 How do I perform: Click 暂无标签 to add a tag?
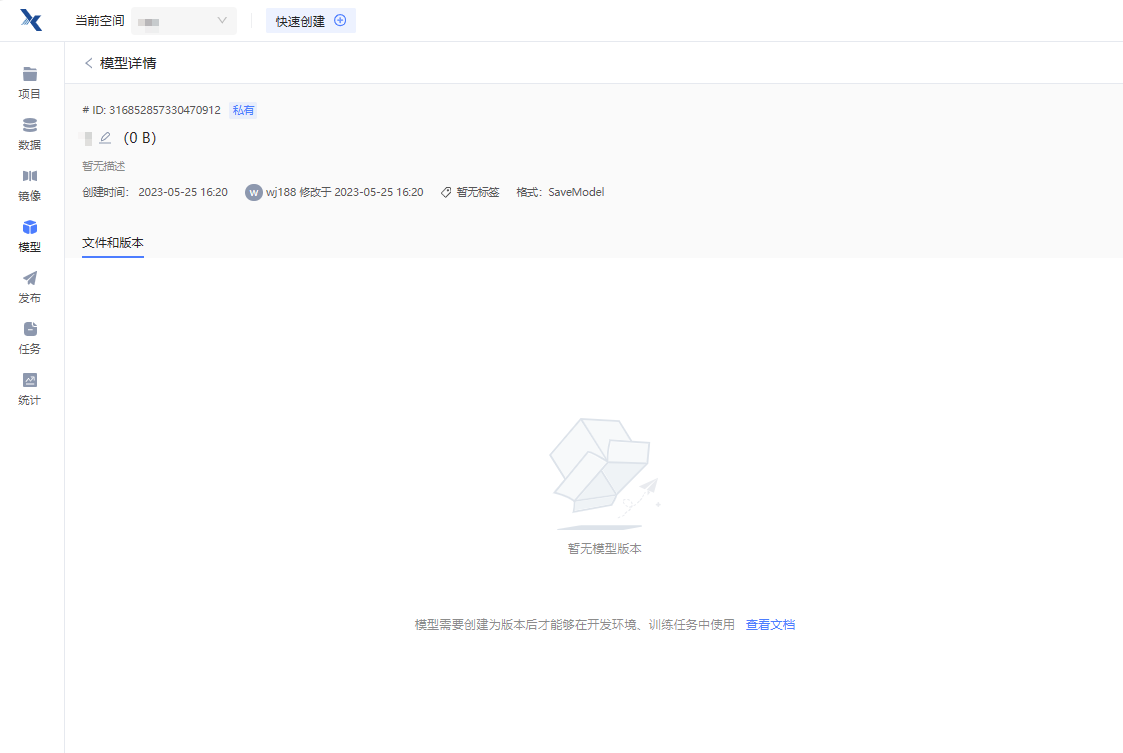[x=477, y=192]
